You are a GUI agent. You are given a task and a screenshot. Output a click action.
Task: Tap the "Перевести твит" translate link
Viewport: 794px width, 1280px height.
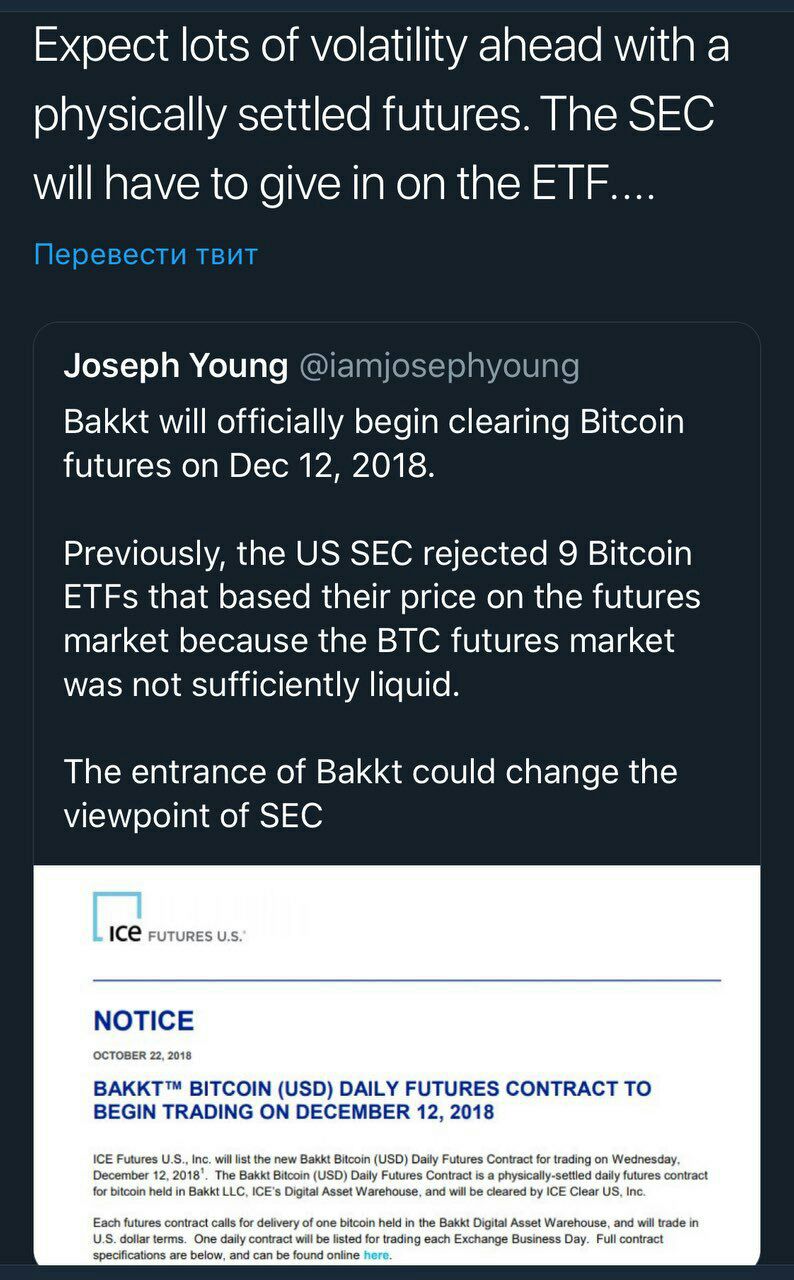point(145,254)
